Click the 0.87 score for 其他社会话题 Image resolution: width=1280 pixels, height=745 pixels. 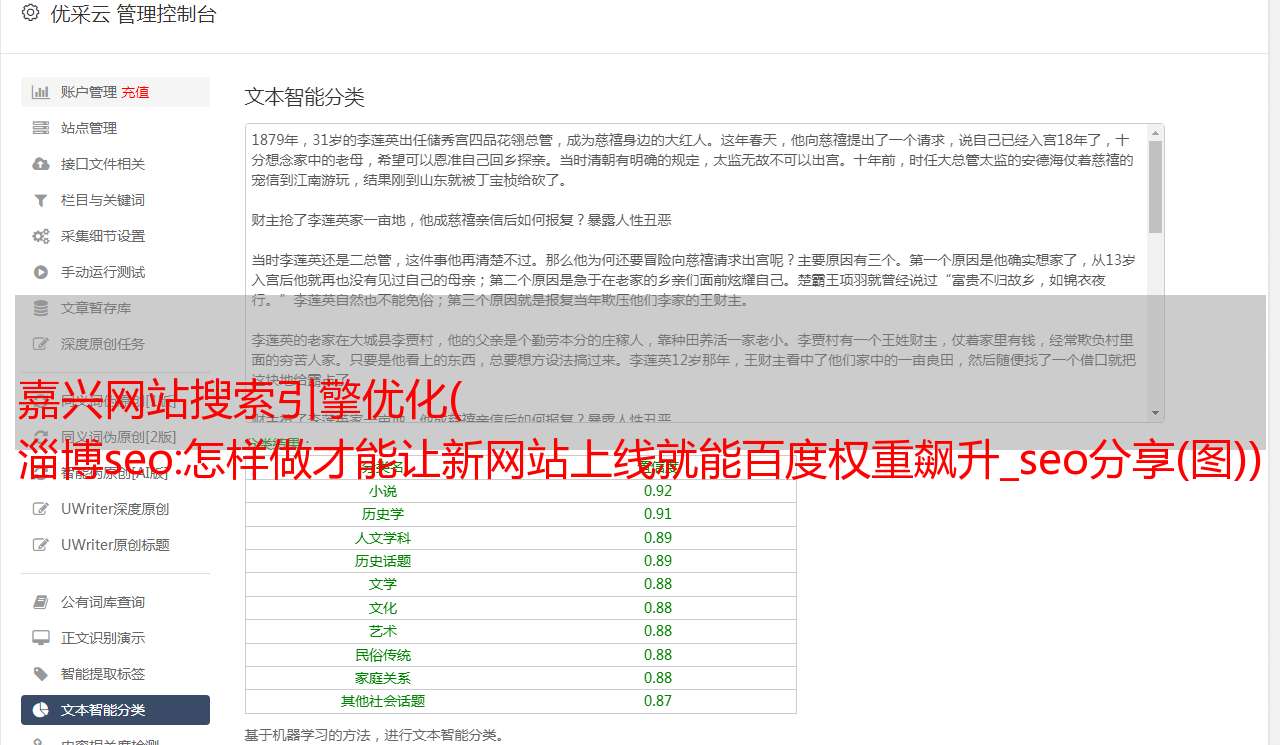(658, 701)
